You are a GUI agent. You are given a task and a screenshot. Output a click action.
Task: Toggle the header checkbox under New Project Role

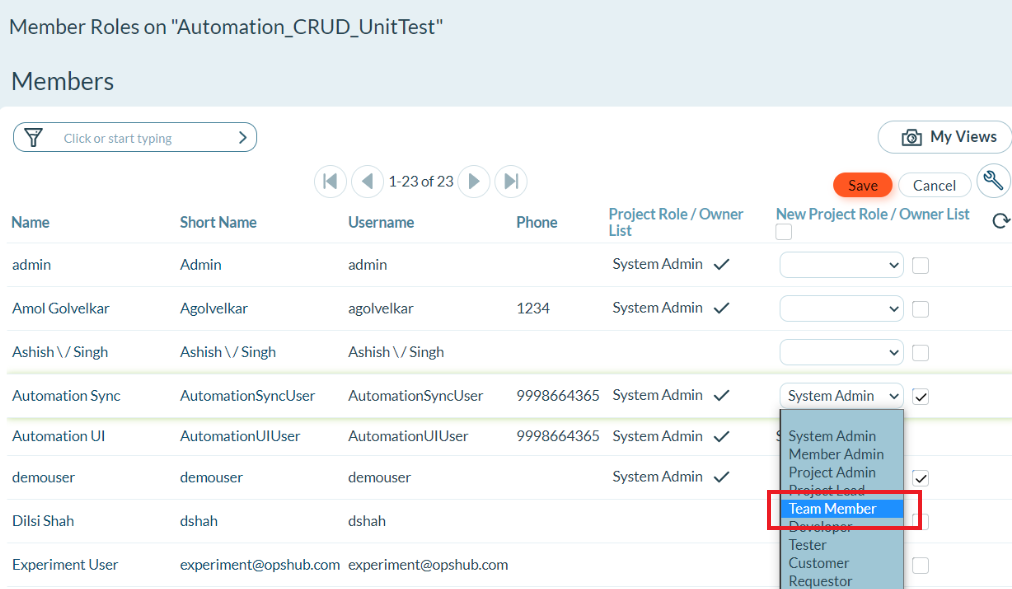[784, 232]
